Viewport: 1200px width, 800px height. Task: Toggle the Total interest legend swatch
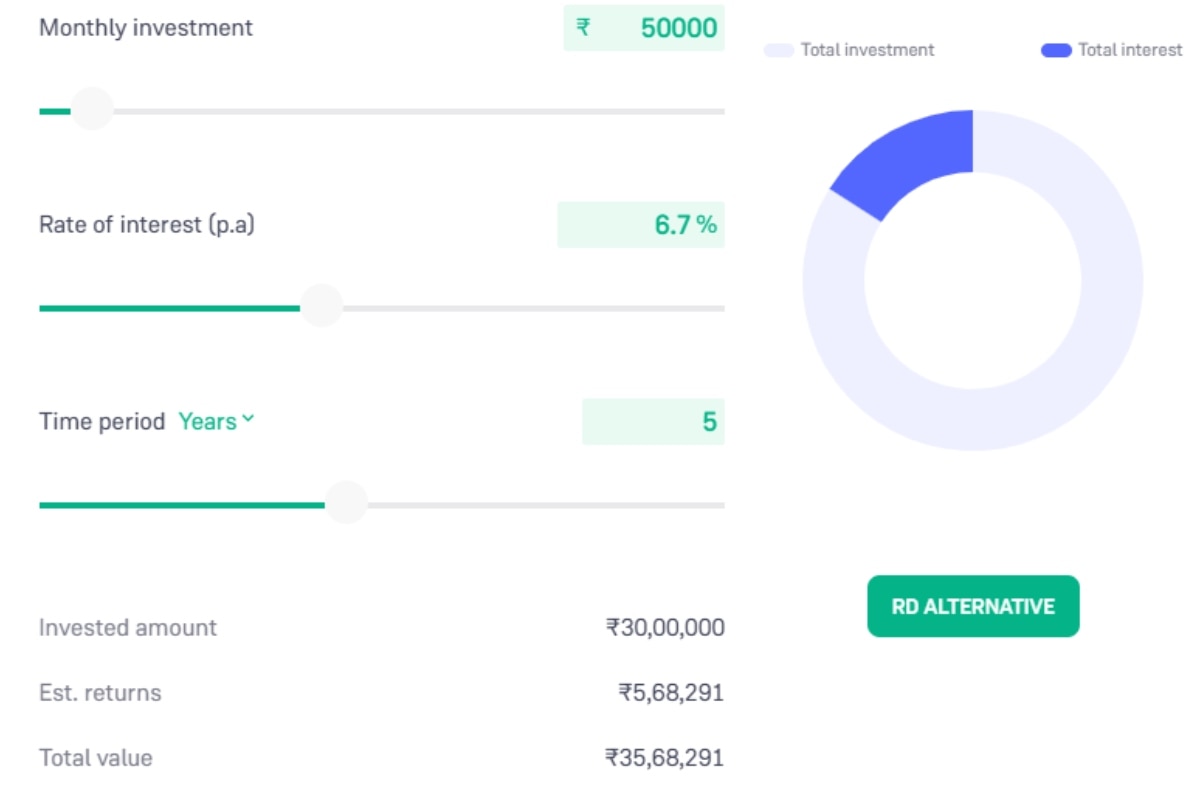[1056, 50]
